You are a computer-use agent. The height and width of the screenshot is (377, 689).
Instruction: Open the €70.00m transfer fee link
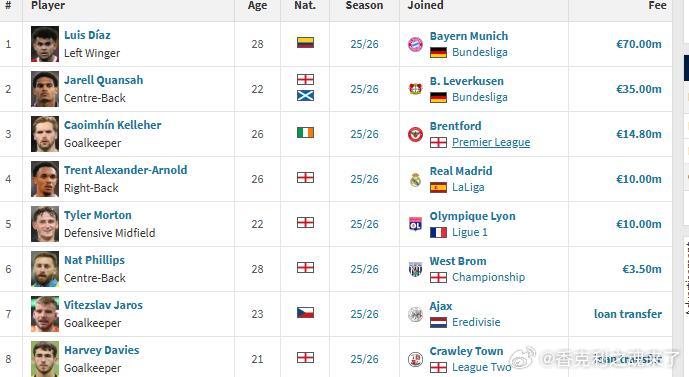[638, 44]
